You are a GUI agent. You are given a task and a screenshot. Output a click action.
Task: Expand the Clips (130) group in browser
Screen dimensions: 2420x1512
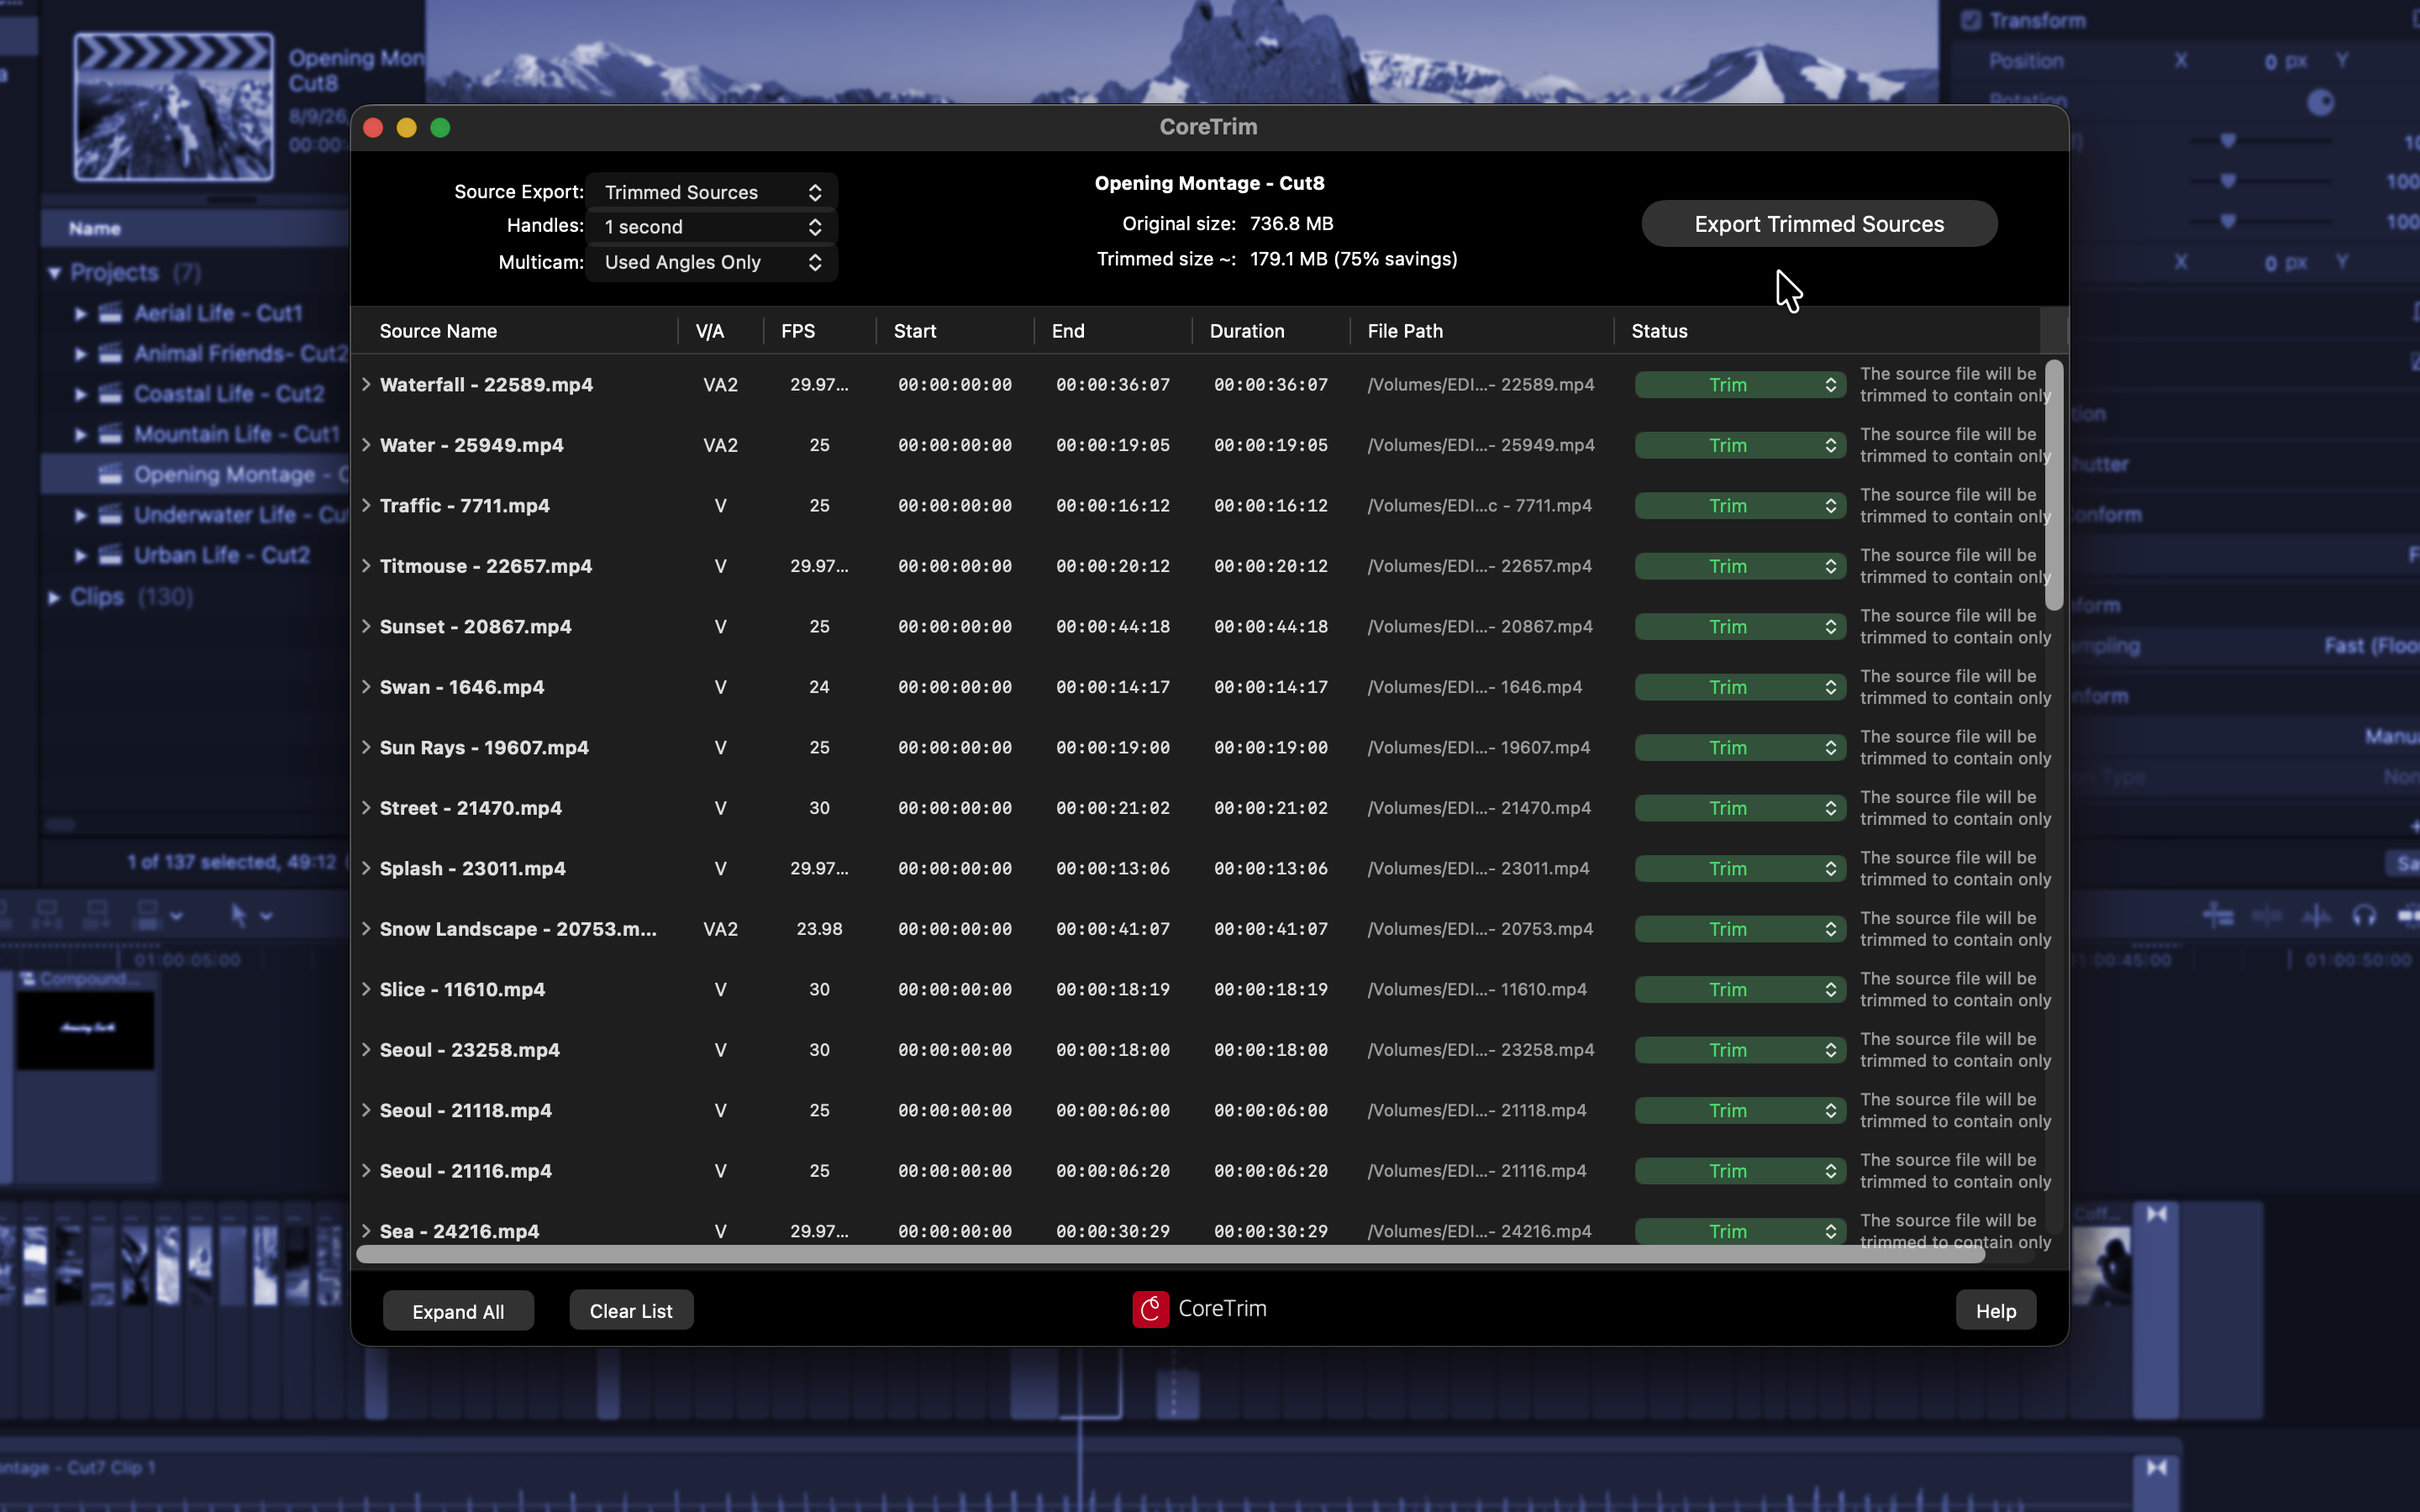[x=54, y=597]
